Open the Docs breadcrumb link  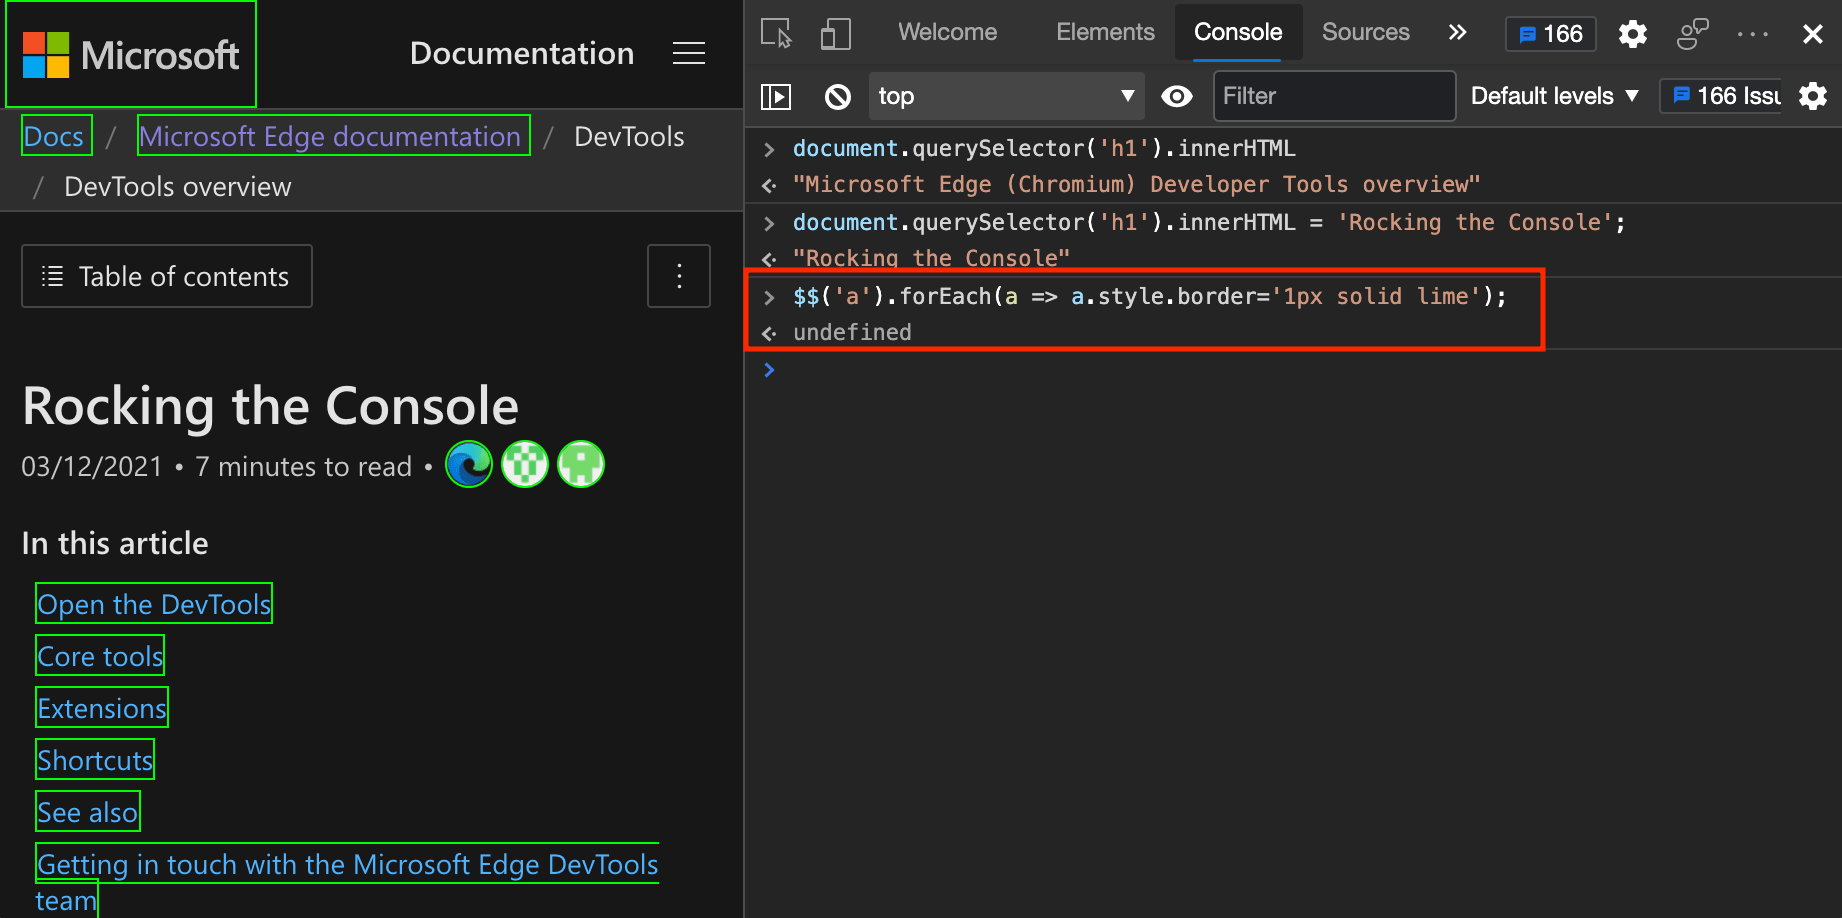57,136
